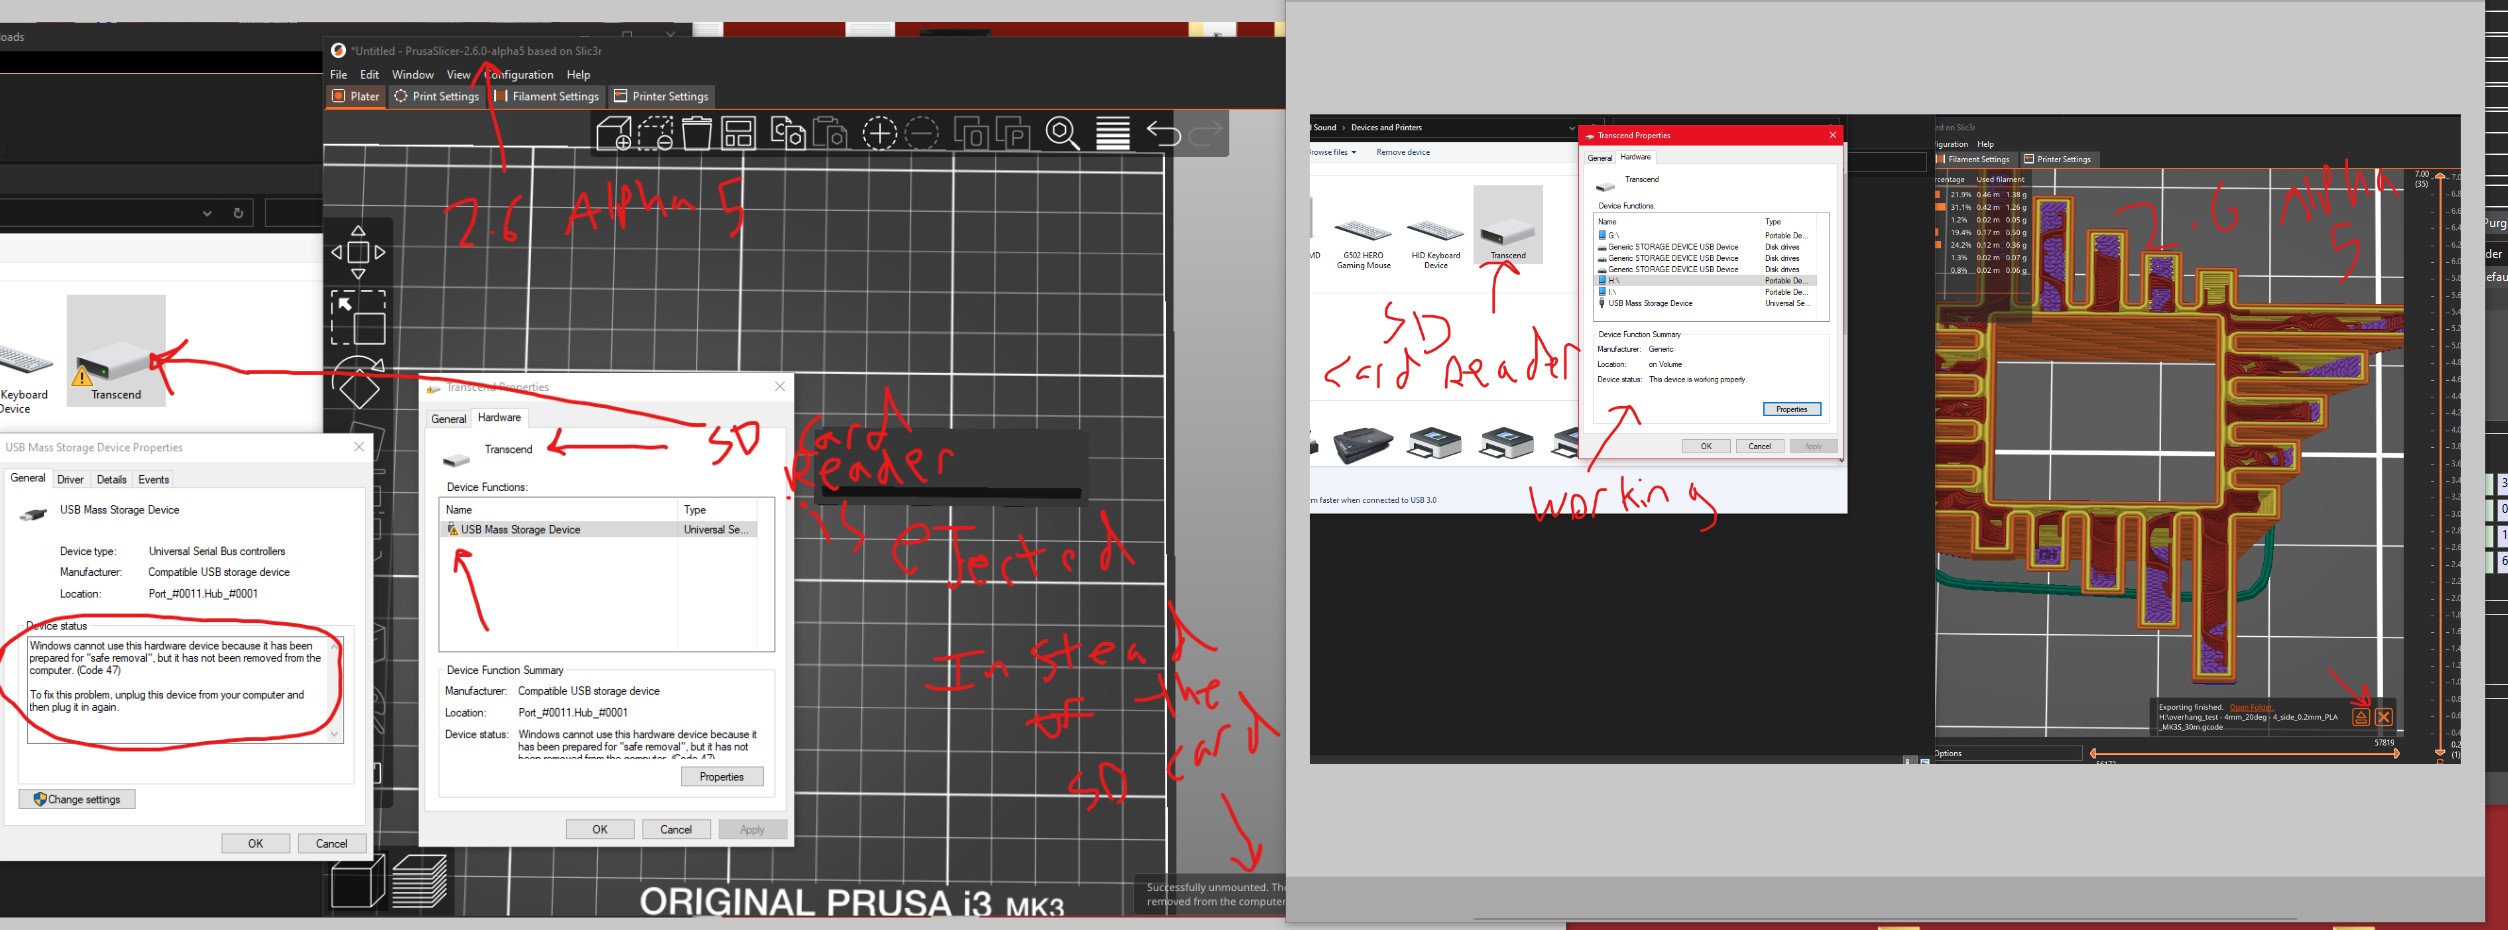Click Cancel in left Transcend Properties dialog
2508x930 pixels.
(x=676, y=830)
